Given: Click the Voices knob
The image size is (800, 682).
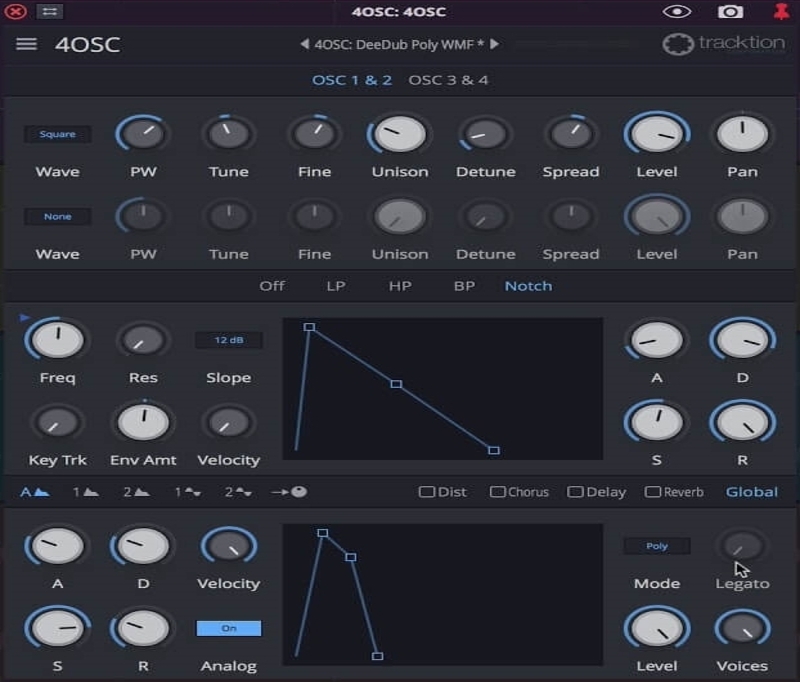Looking at the screenshot, I should [742, 628].
